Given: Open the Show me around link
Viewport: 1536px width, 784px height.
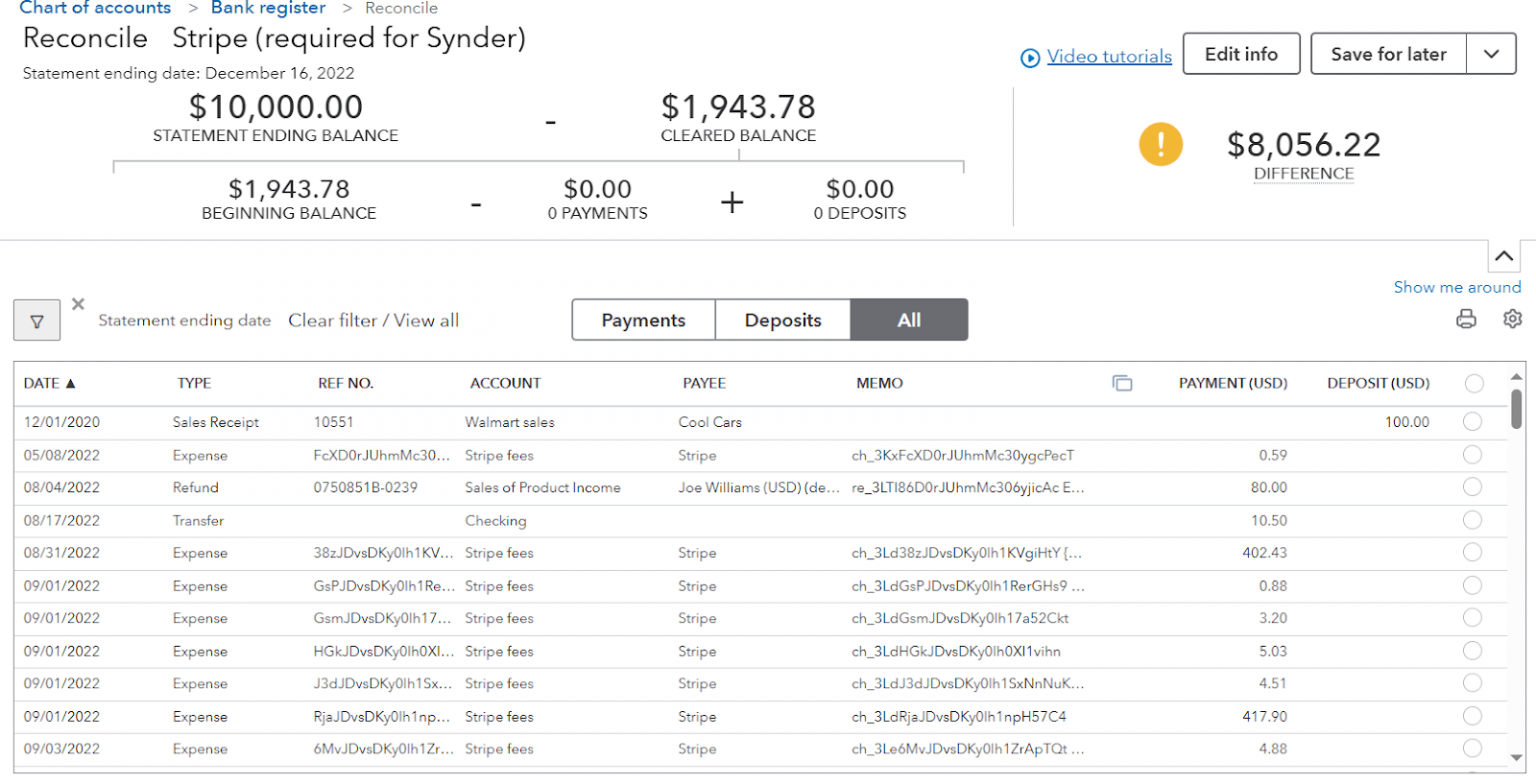Looking at the screenshot, I should 1457,287.
